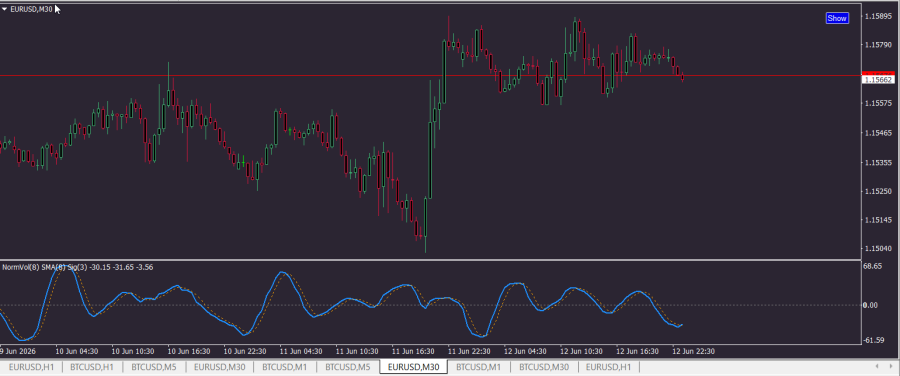
Task: Open the EURUSD,H1 tab next to BTCUSD,M30
Action: [608, 367]
